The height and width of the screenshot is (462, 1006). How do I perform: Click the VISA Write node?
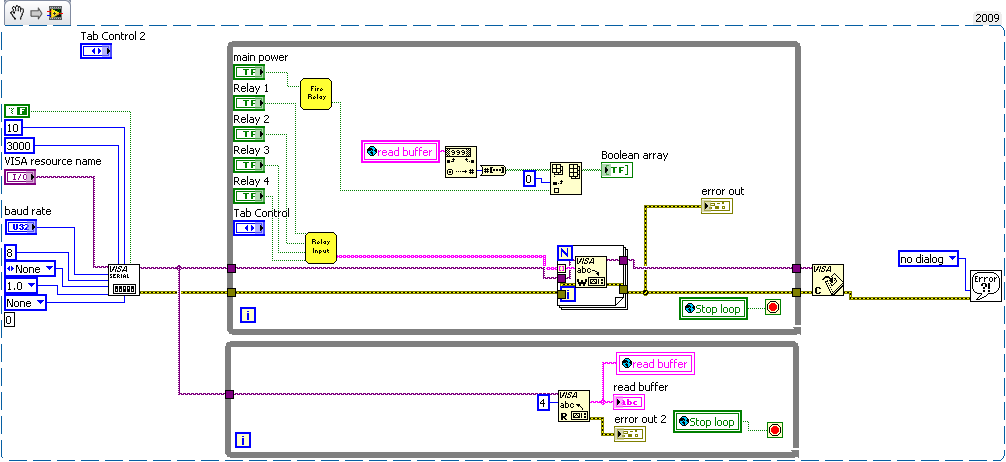coord(590,272)
